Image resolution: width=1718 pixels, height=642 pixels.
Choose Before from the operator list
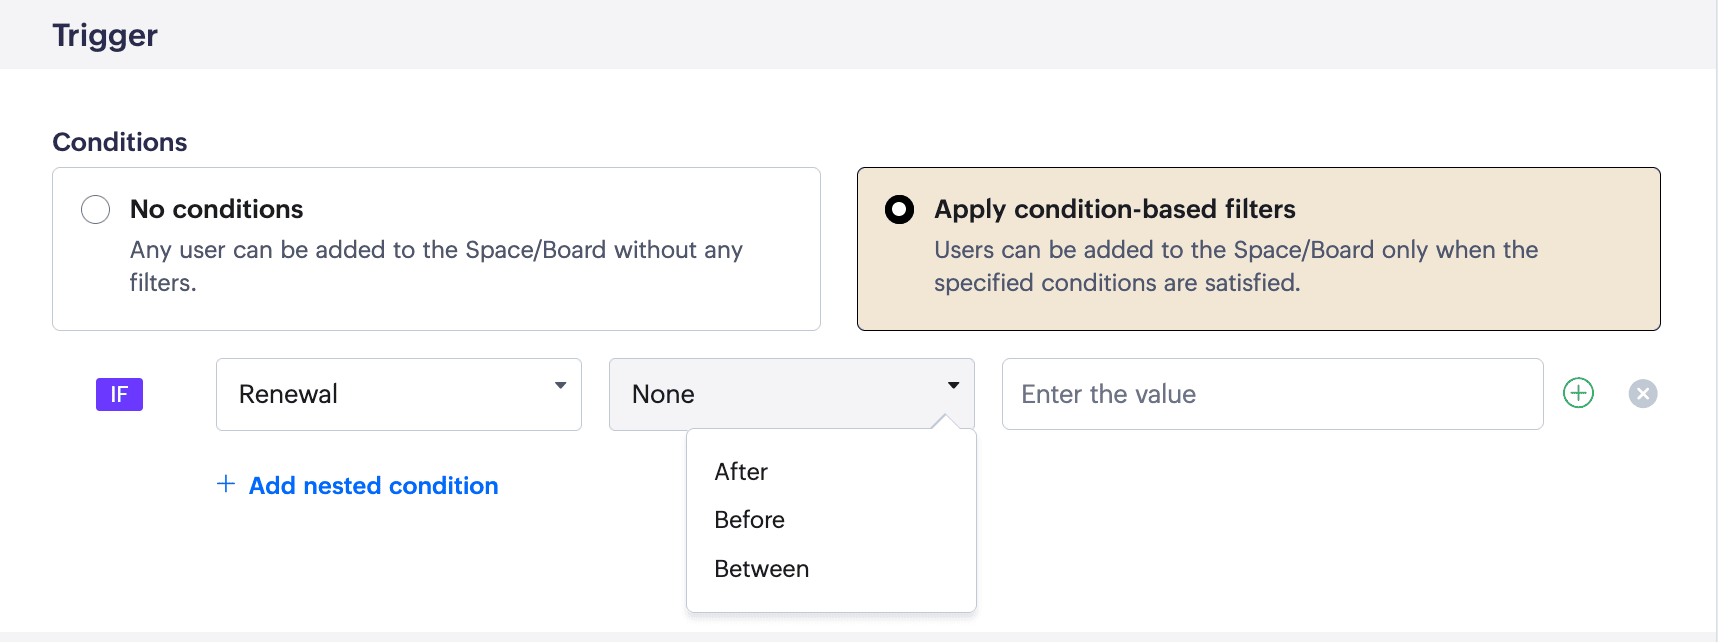pos(749,520)
